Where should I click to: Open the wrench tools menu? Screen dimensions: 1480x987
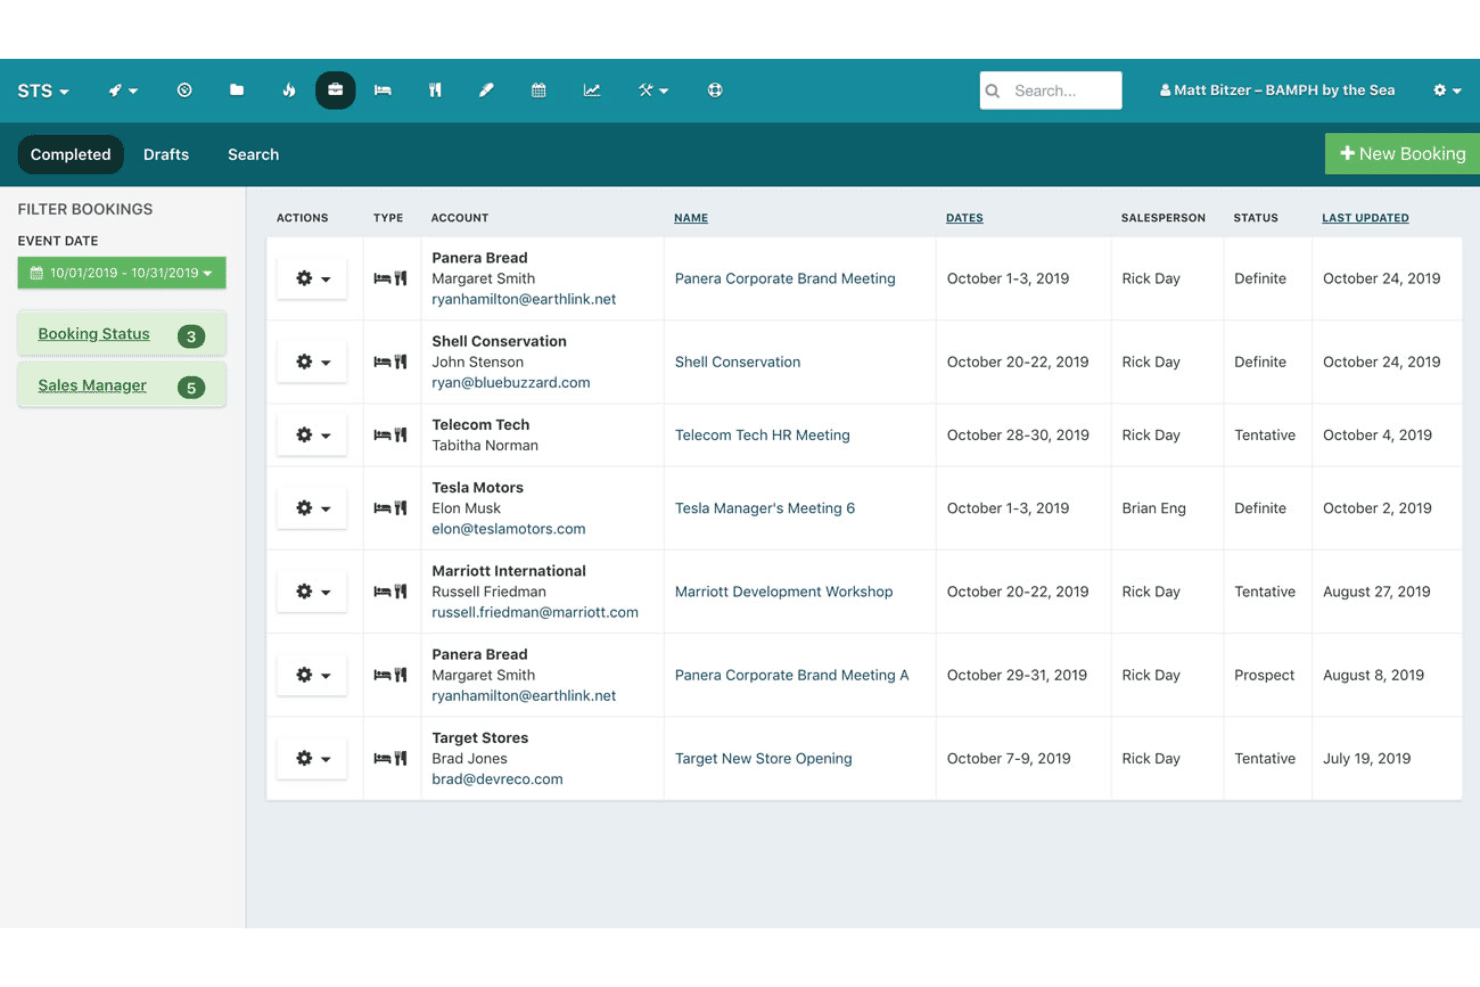(653, 90)
